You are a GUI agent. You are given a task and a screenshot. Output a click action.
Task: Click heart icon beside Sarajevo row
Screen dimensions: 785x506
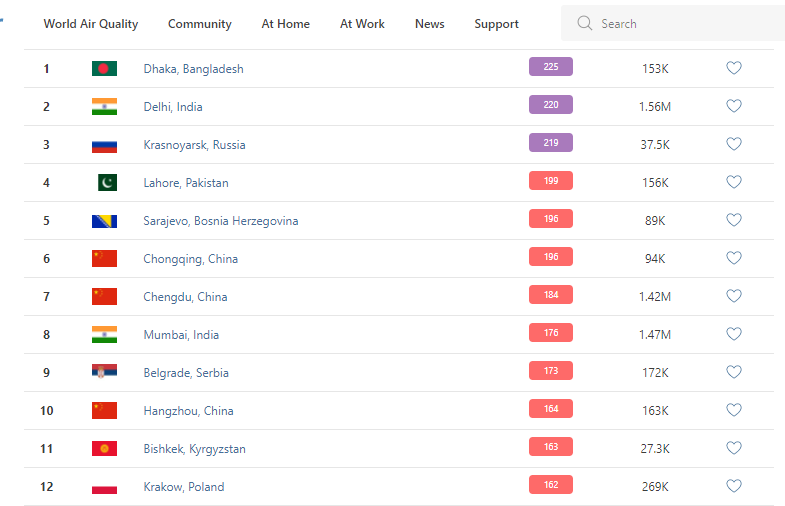tap(733, 220)
